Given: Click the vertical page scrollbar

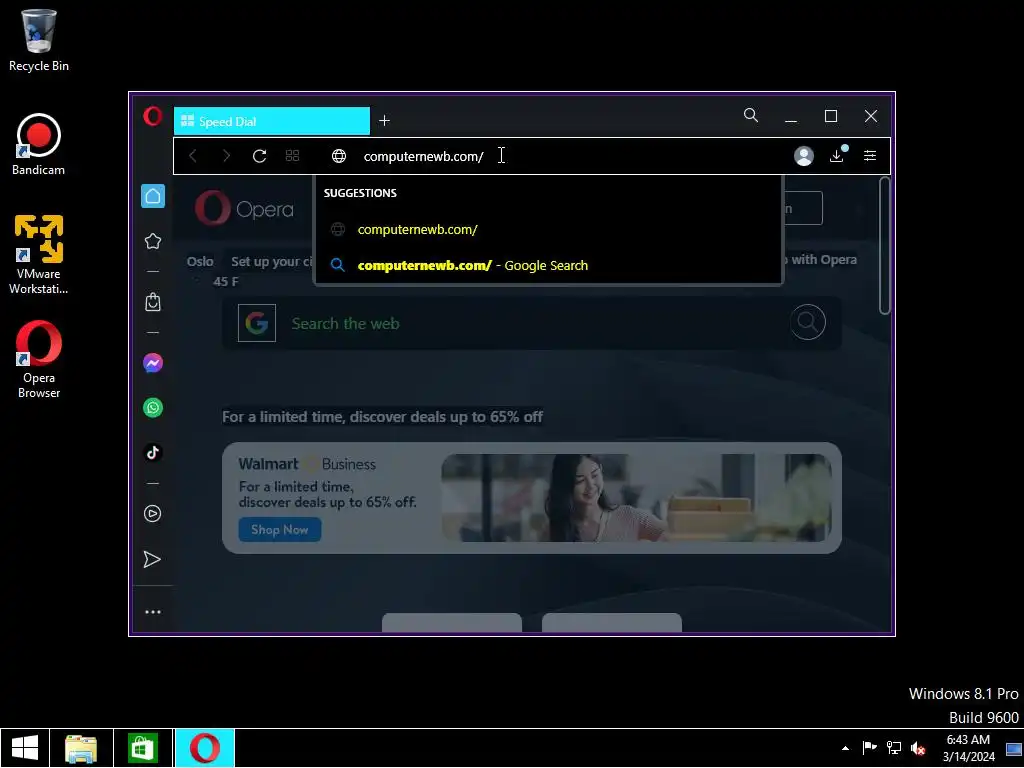Looking at the screenshot, I should [885, 246].
